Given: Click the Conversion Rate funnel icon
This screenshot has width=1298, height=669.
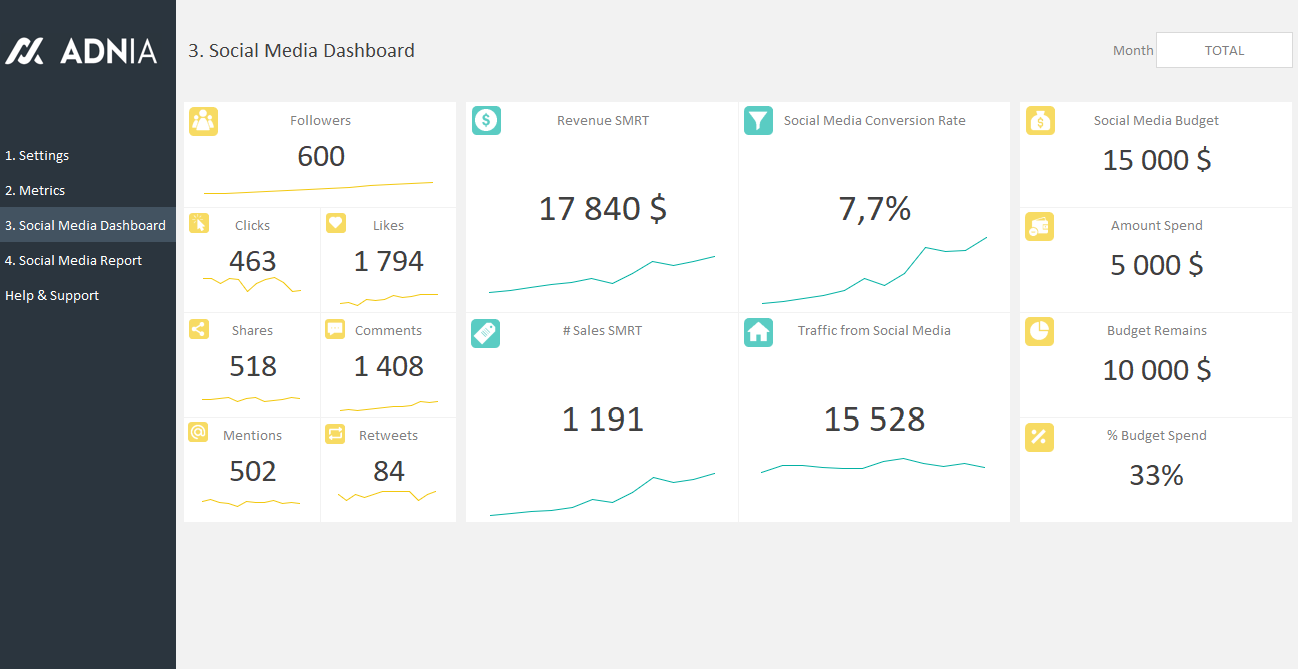Looking at the screenshot, I should click(758, 121).
